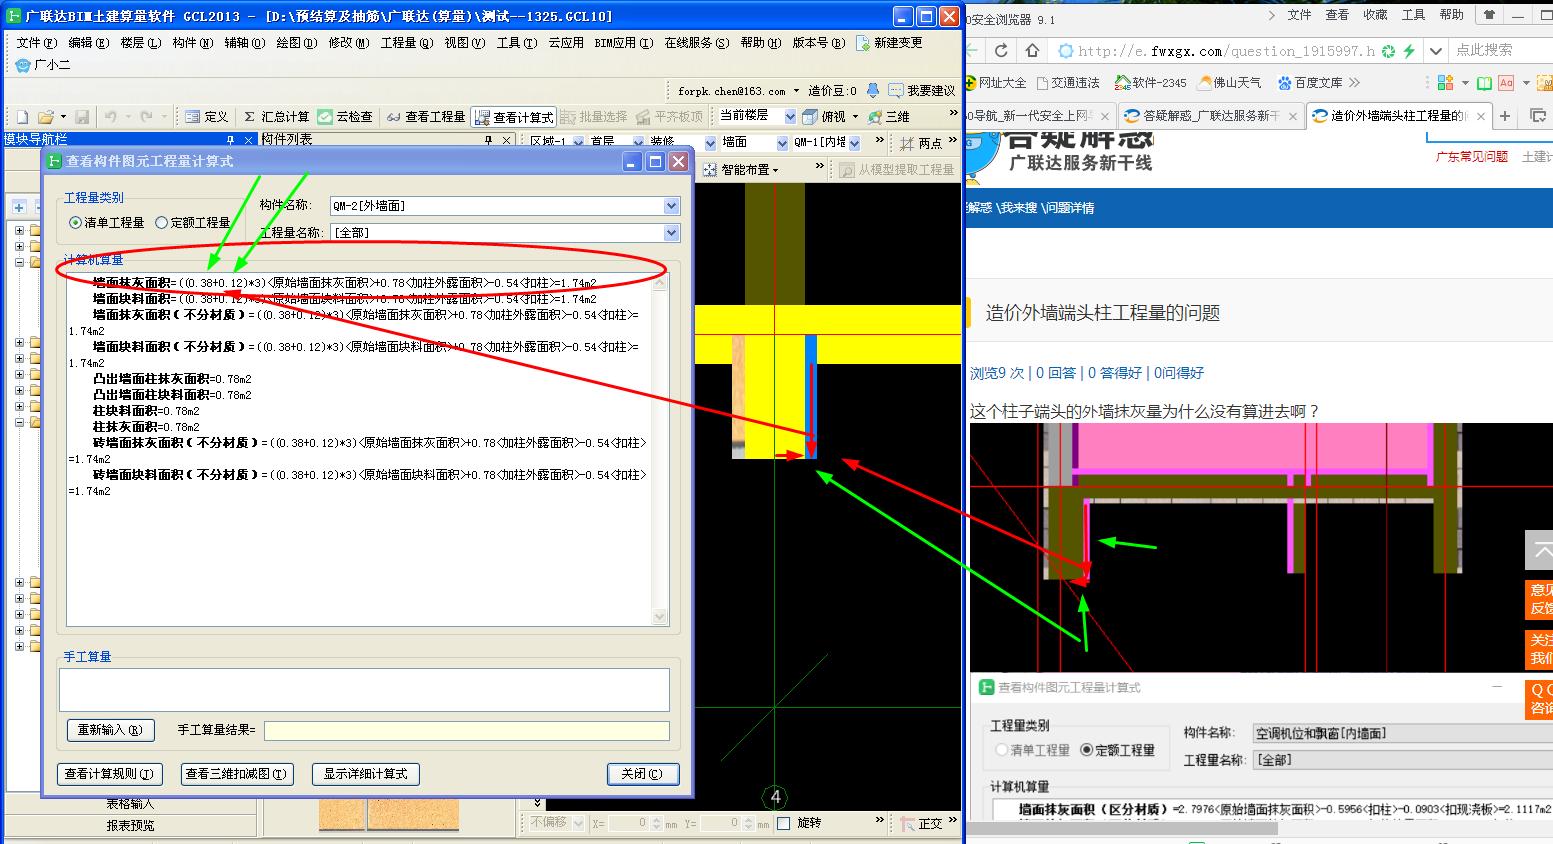This screenshot has height=844, width=1553.
Task: Click 查看计算式 view formula tool
Action: (514, 117)
